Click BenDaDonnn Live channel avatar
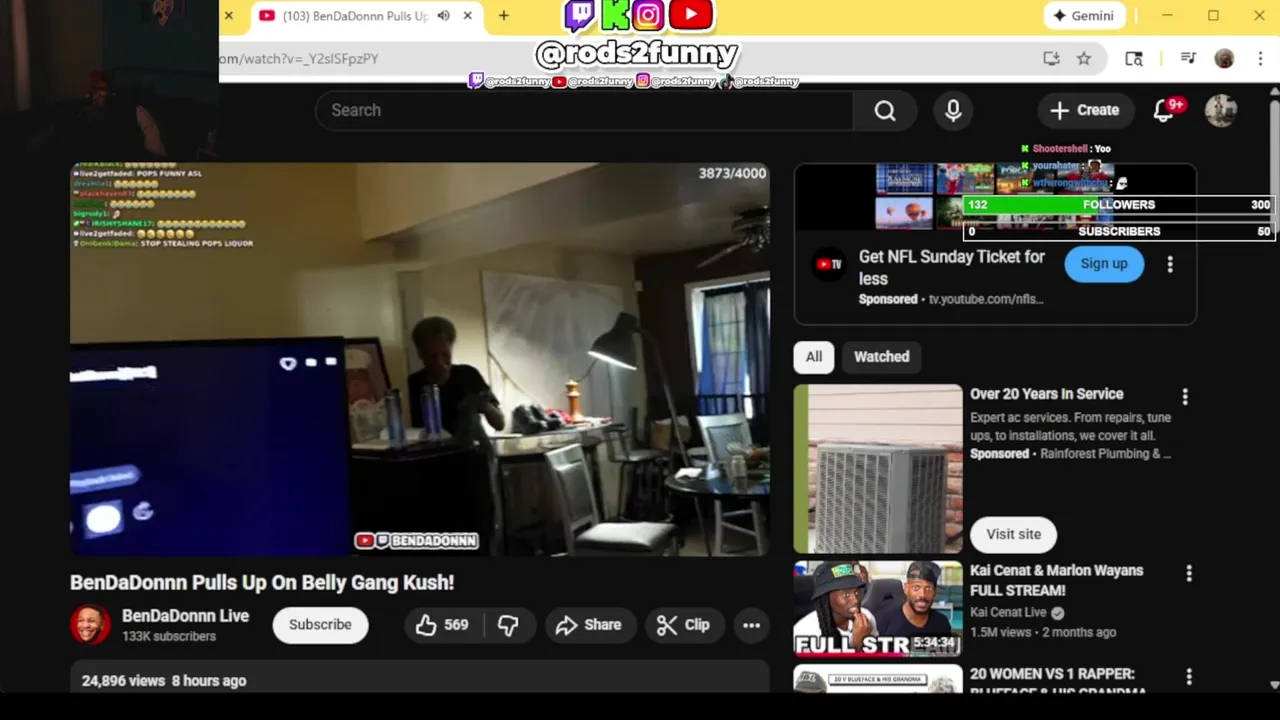The width and height of the screenshot is (1280, 720). 90,625
